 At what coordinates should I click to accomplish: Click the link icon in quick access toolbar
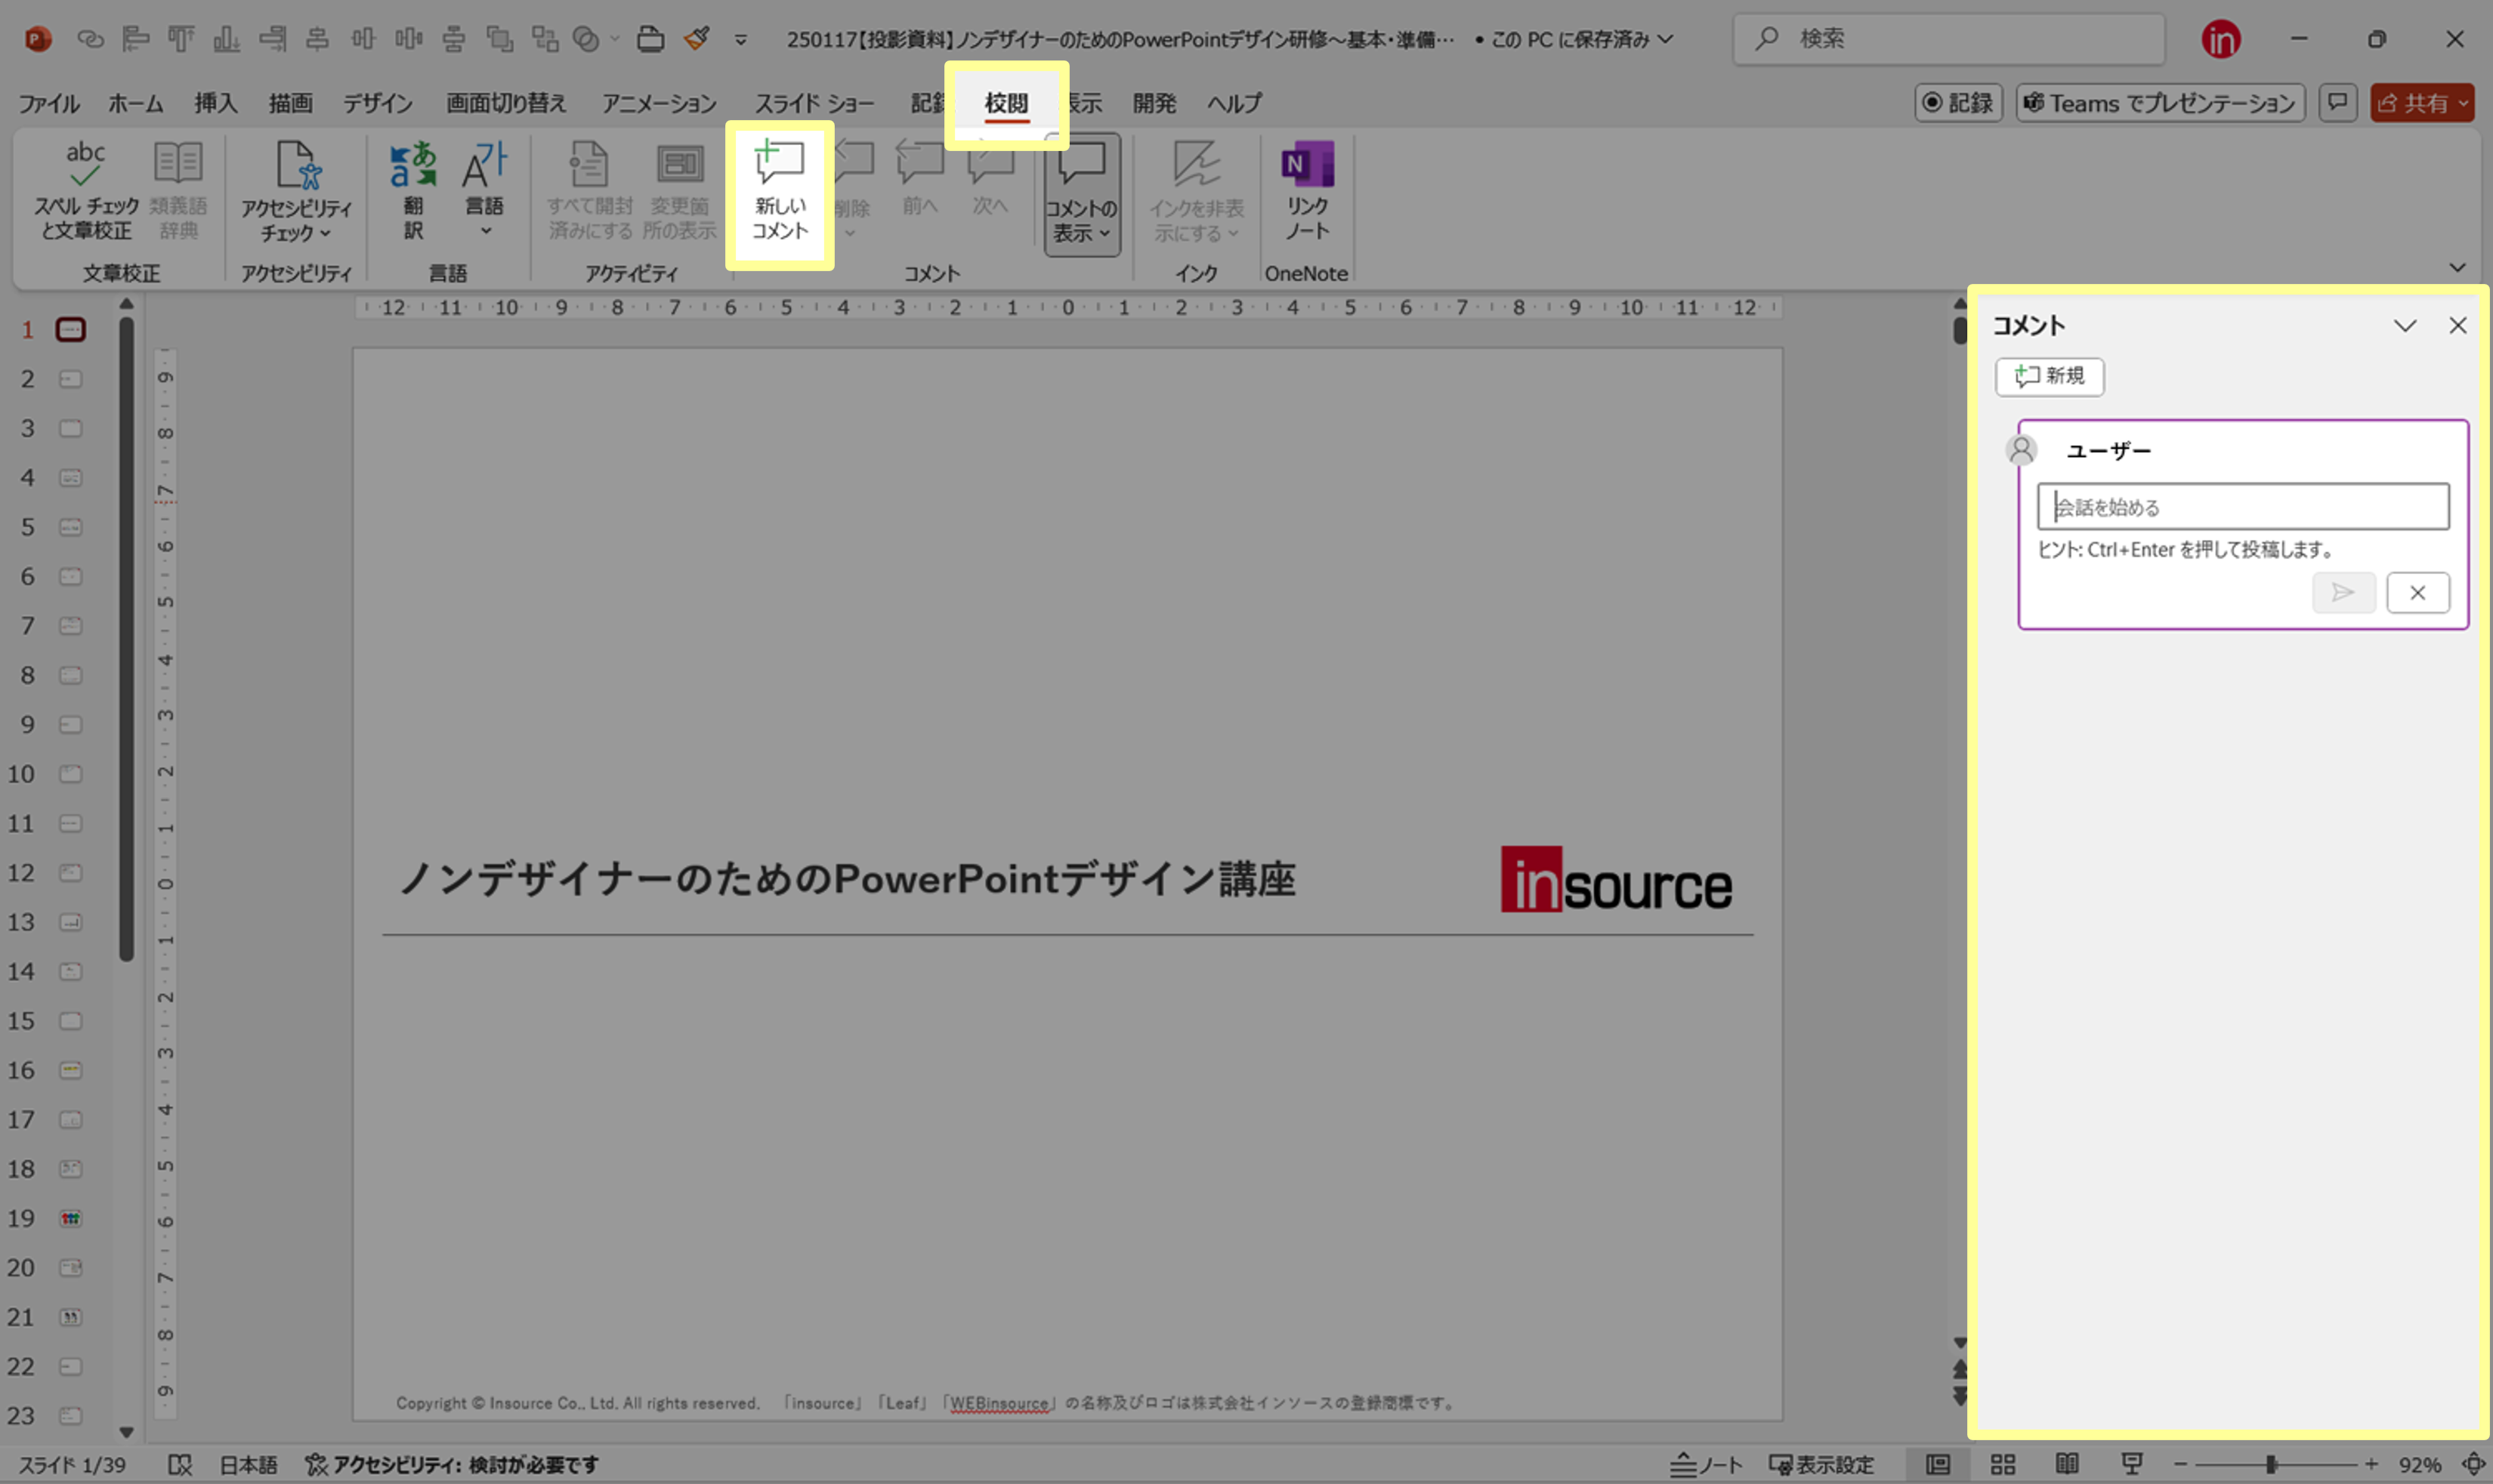coord(90,39)
